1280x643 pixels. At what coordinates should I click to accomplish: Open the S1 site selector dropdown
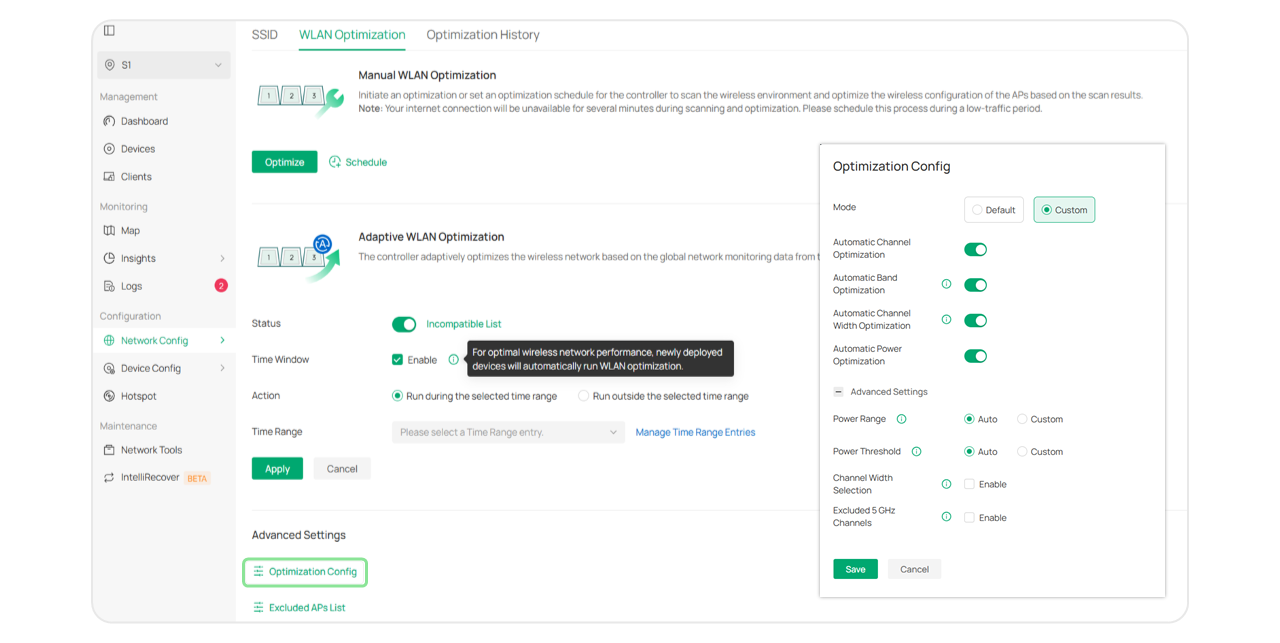click(x=164, y=65)
